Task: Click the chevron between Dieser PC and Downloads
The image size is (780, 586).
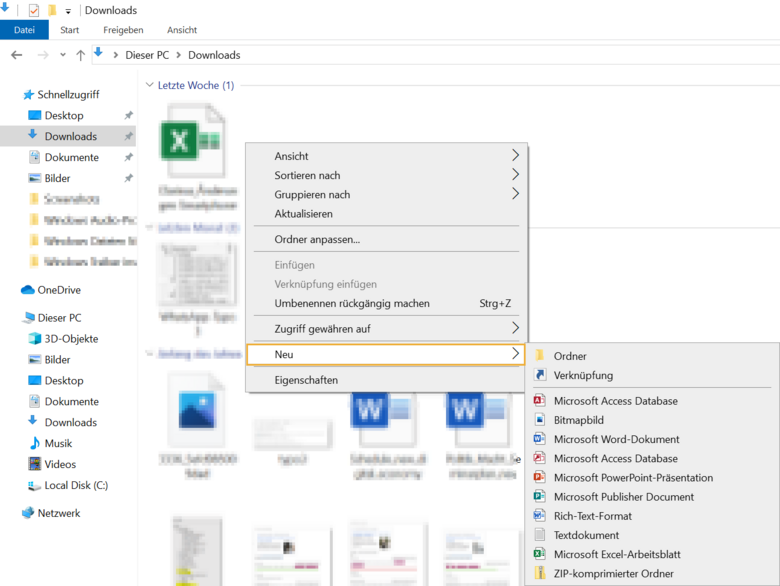Action: (178, 55)
